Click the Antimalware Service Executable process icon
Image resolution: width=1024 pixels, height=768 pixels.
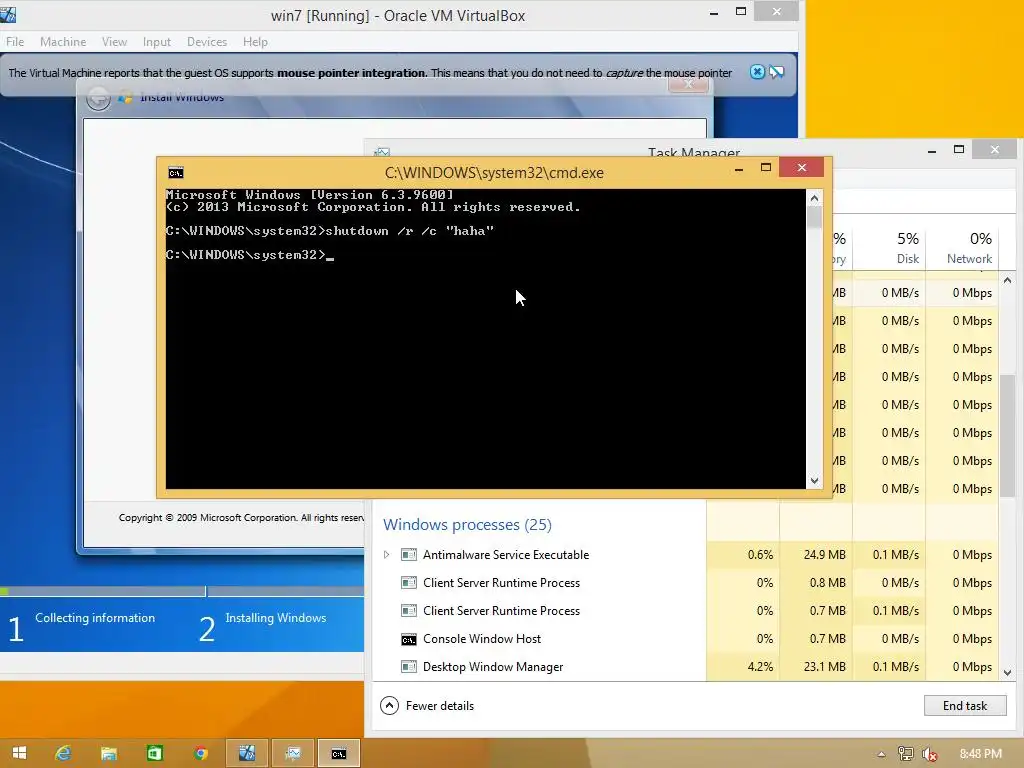pos(409,554)
